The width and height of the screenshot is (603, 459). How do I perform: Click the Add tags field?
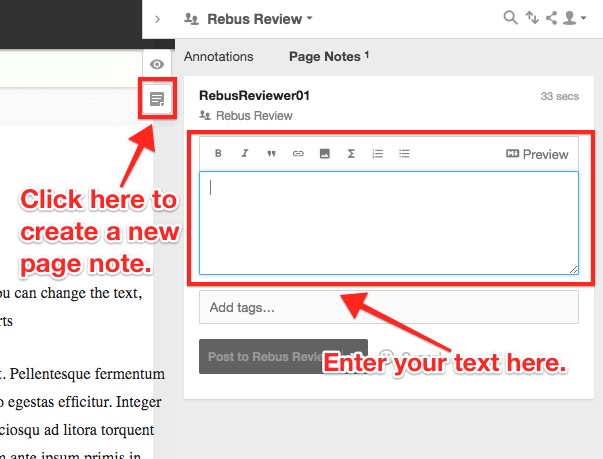pos(389,307)
